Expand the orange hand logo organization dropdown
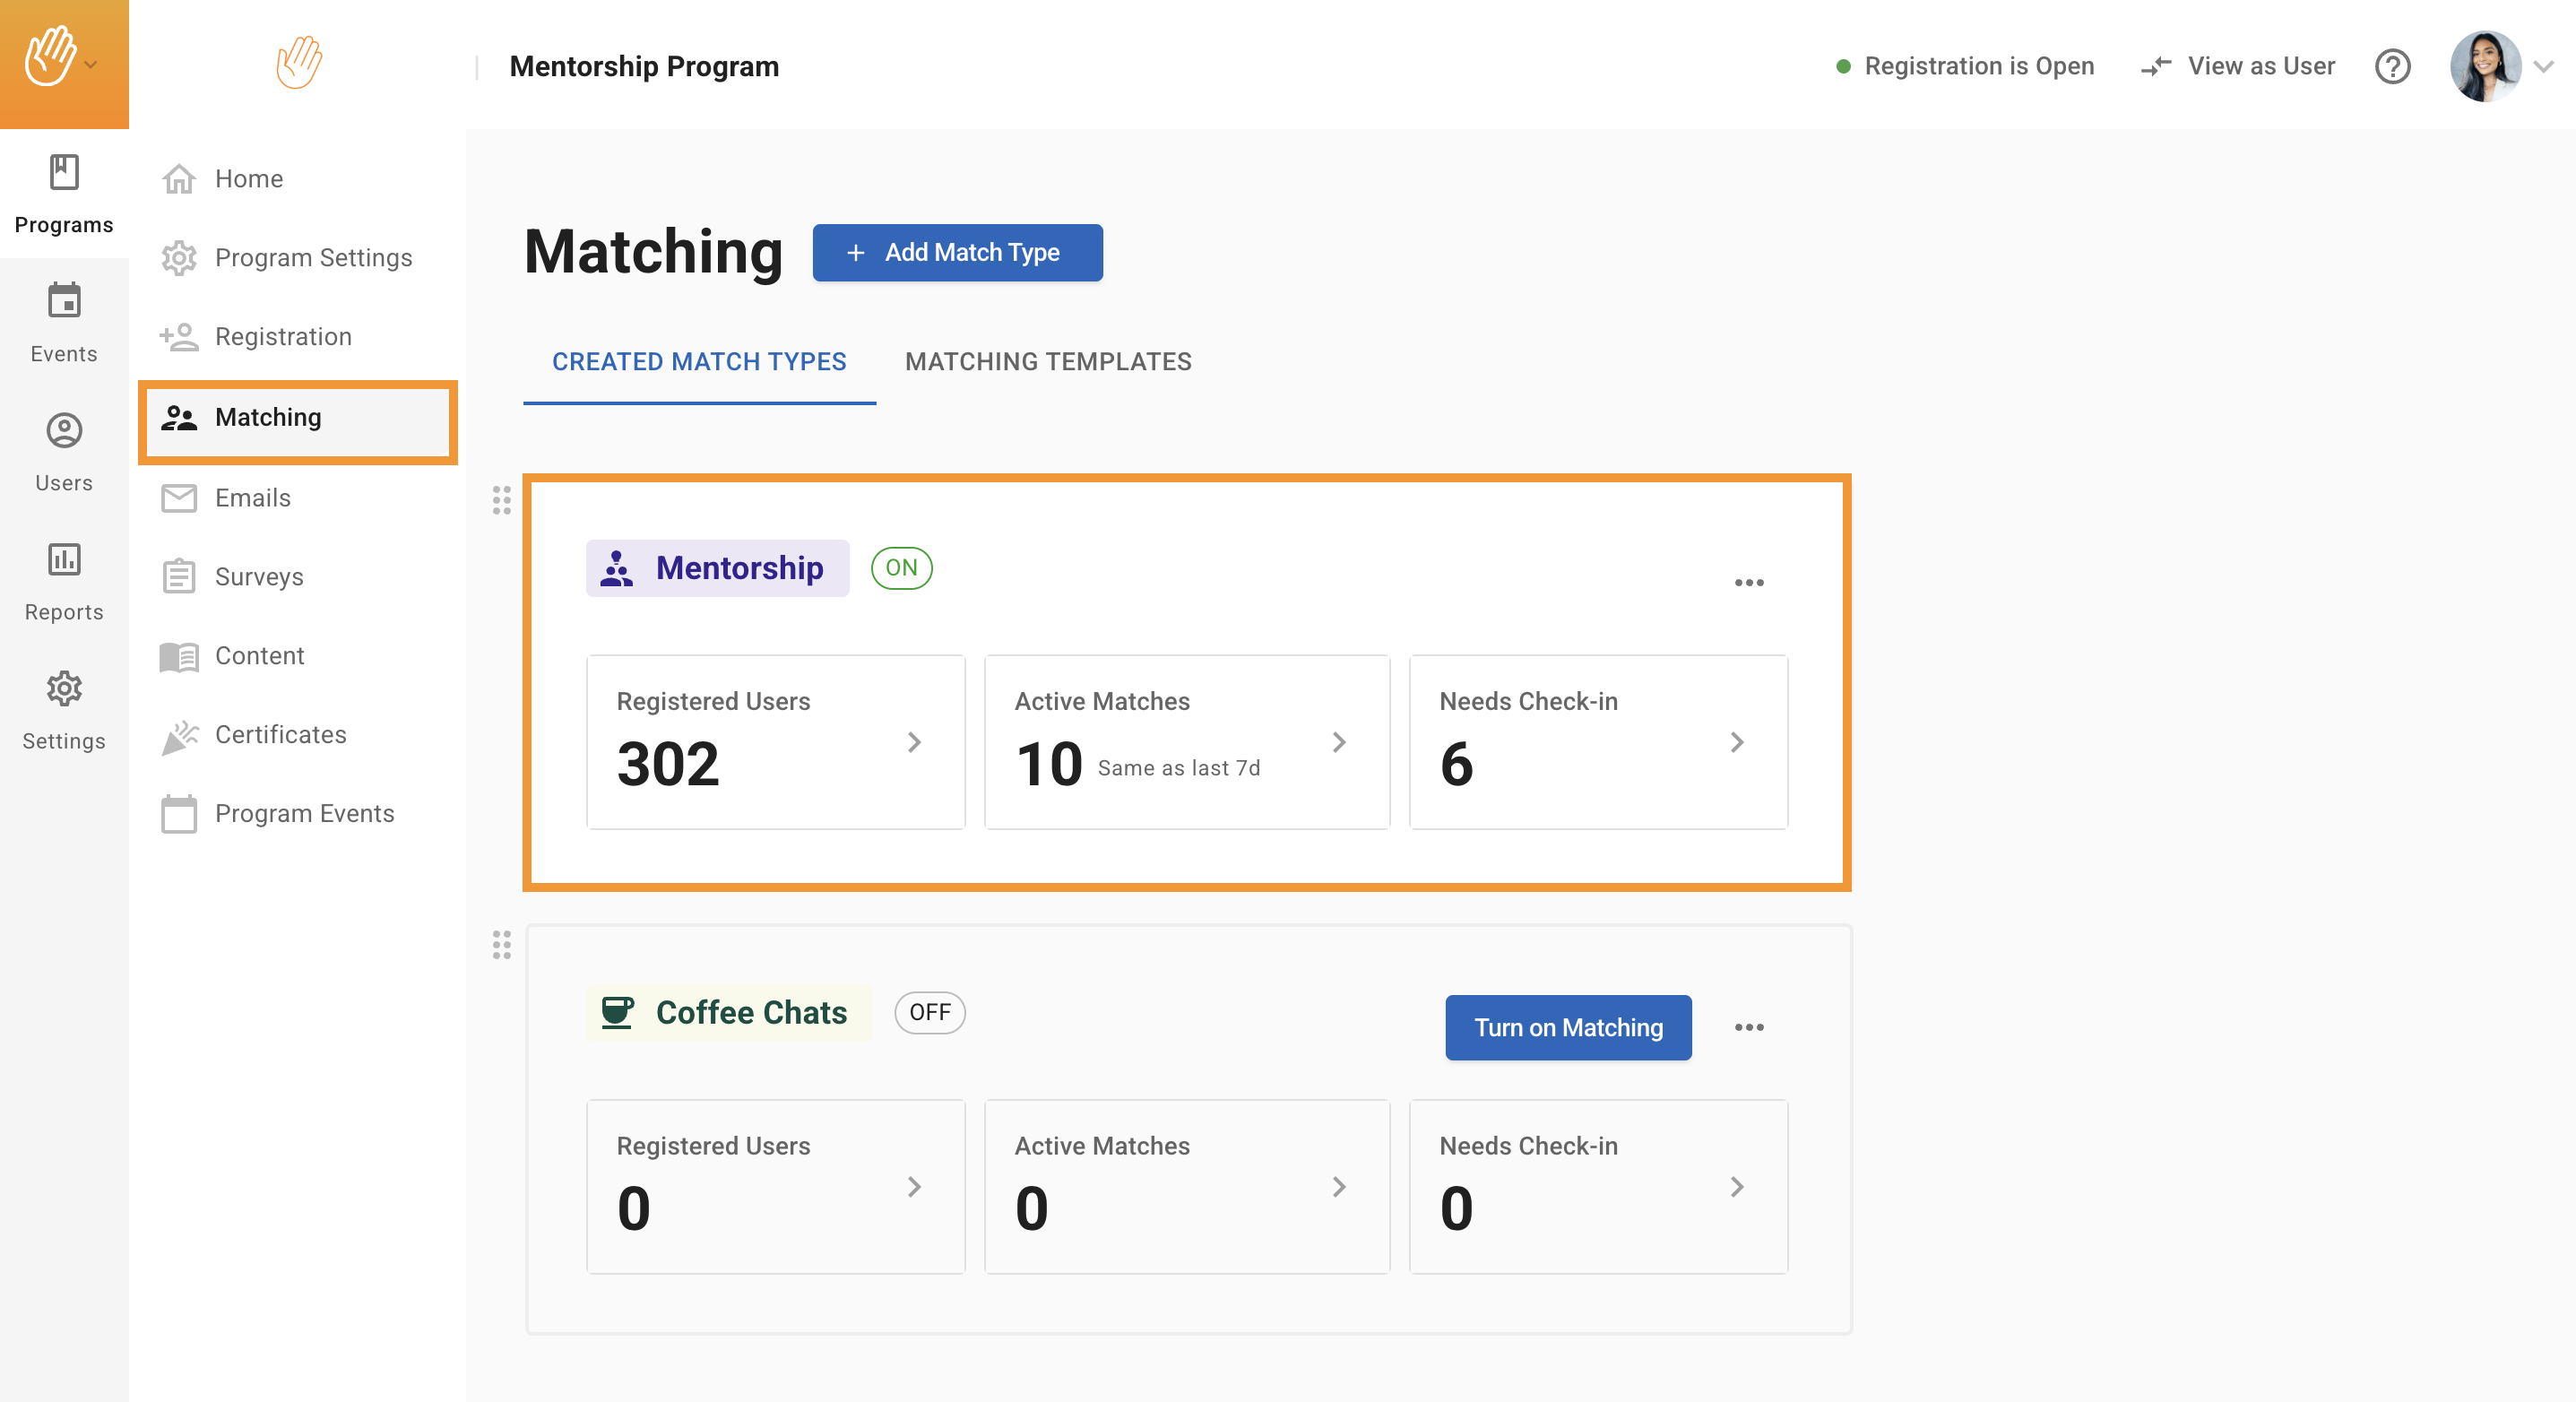This screenshot has height=1402, width=2576. click(x=90, y=65)
